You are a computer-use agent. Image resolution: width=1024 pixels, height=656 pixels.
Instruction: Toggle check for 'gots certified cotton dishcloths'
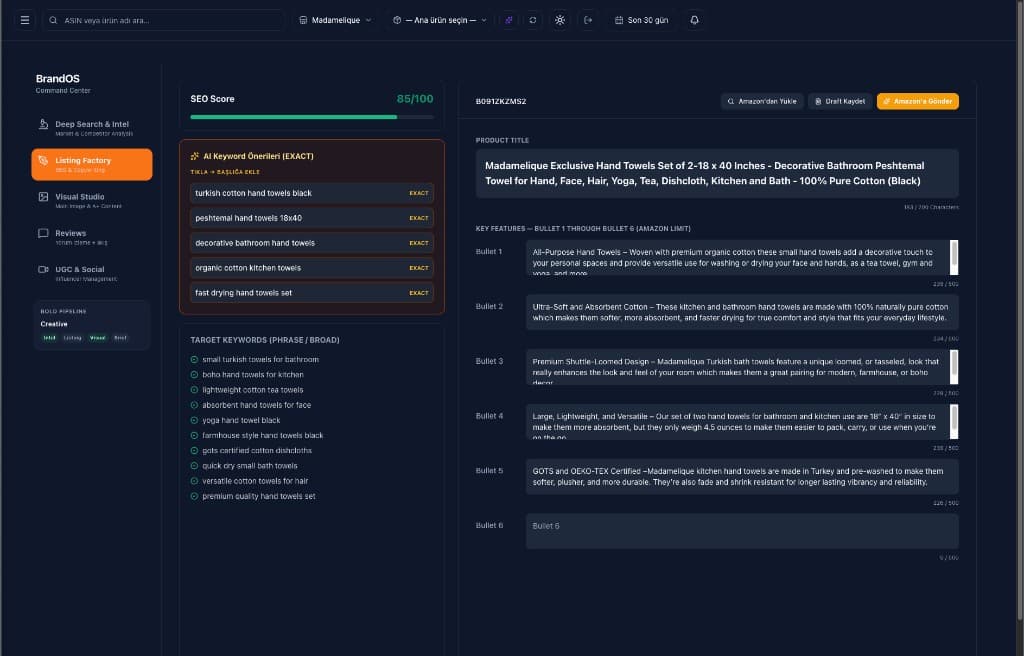point(194,451)
